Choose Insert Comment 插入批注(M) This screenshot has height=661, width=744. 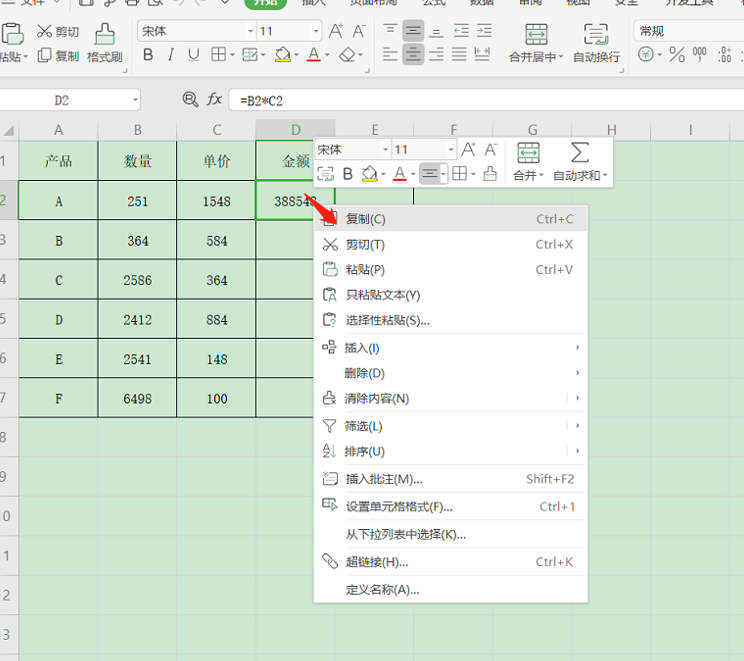(x=451, y=479)
